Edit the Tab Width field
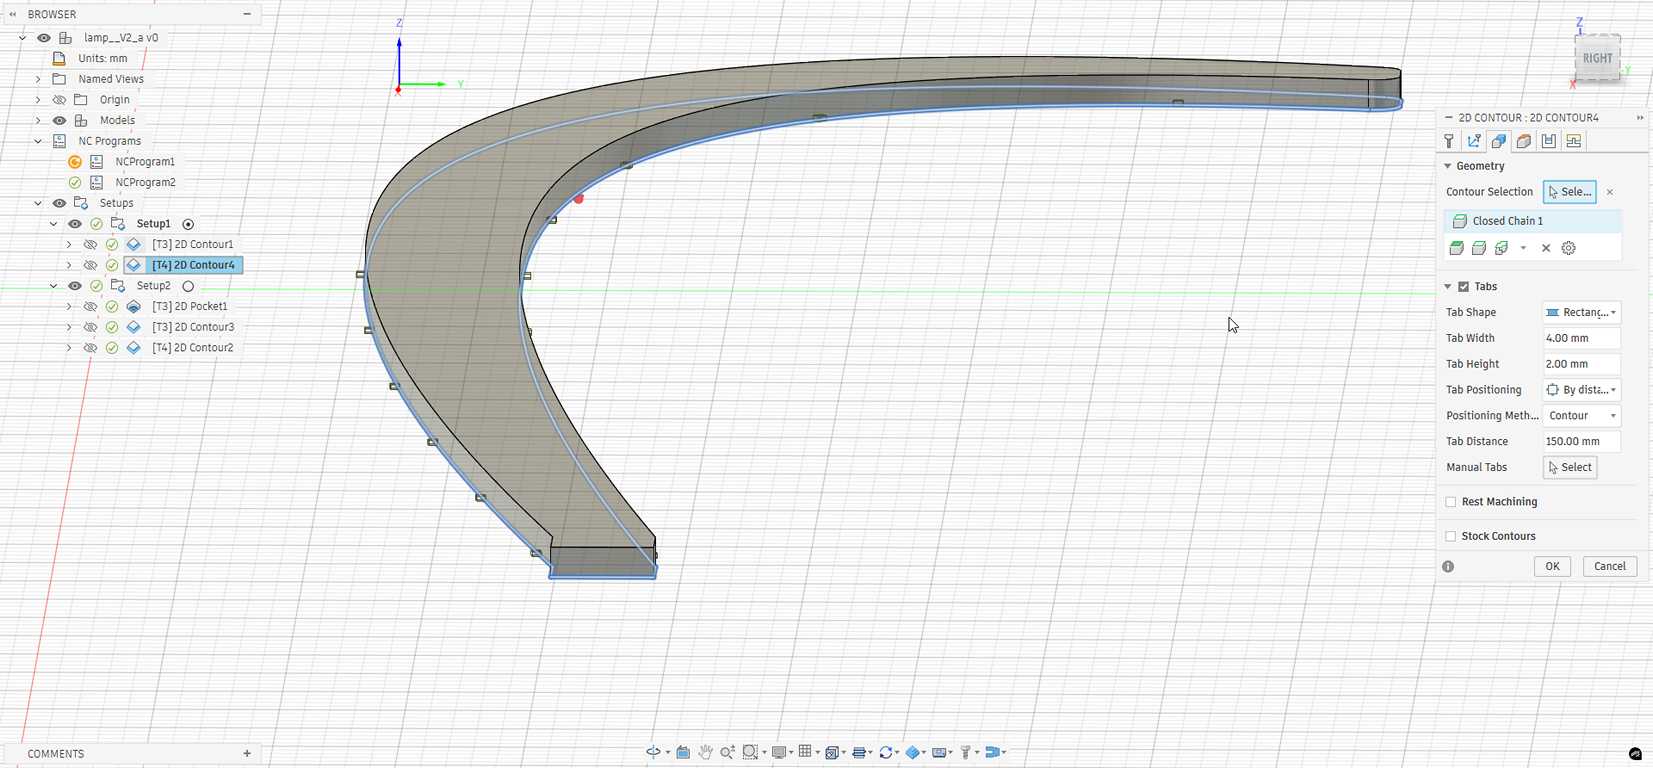The image size is (1653, 768). pyautogui.click(x=1581, y=338)
